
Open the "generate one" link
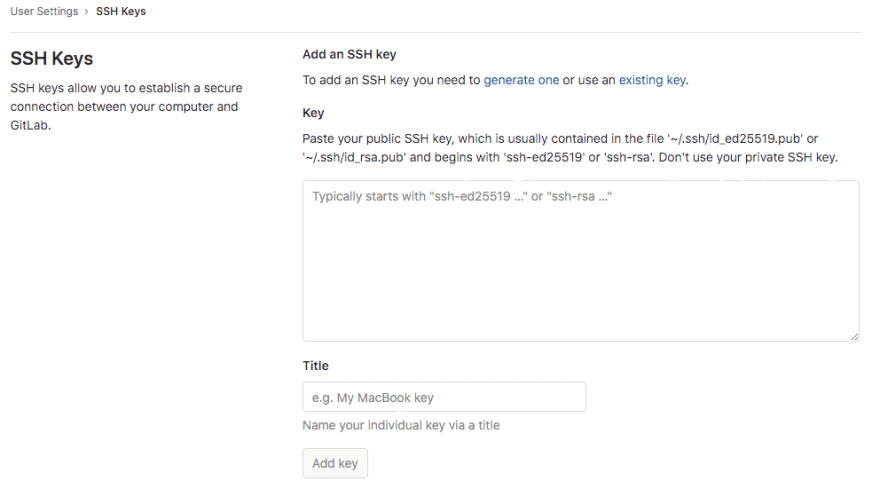tap(521, 80)
